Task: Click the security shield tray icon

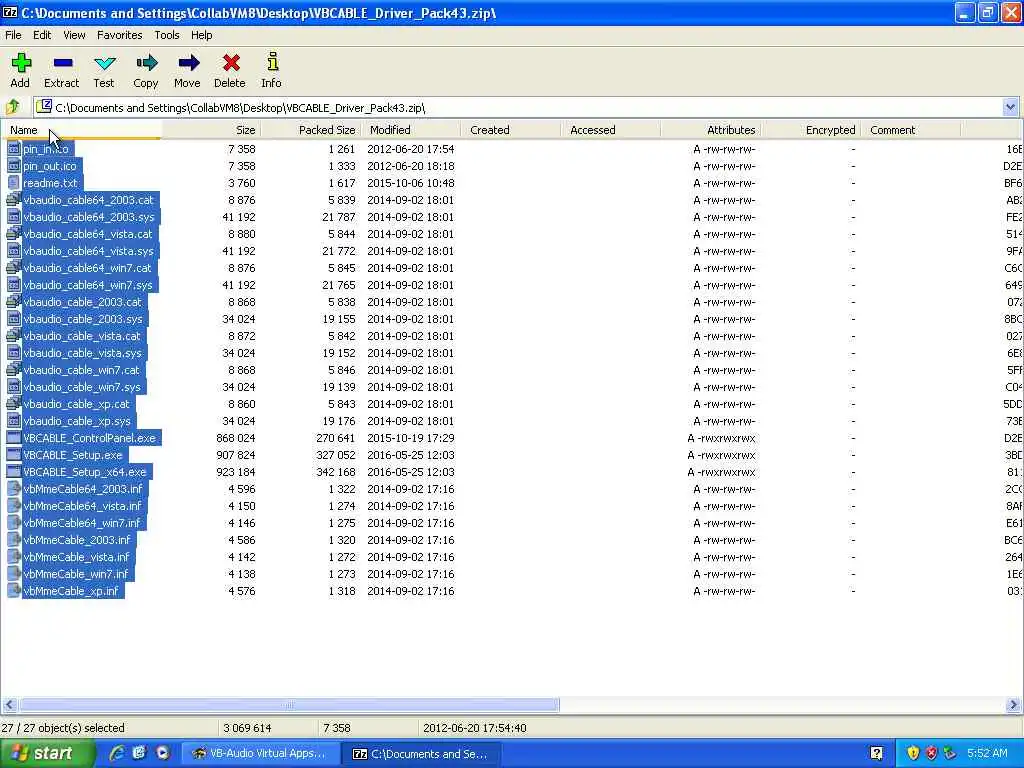Action: 913,753
